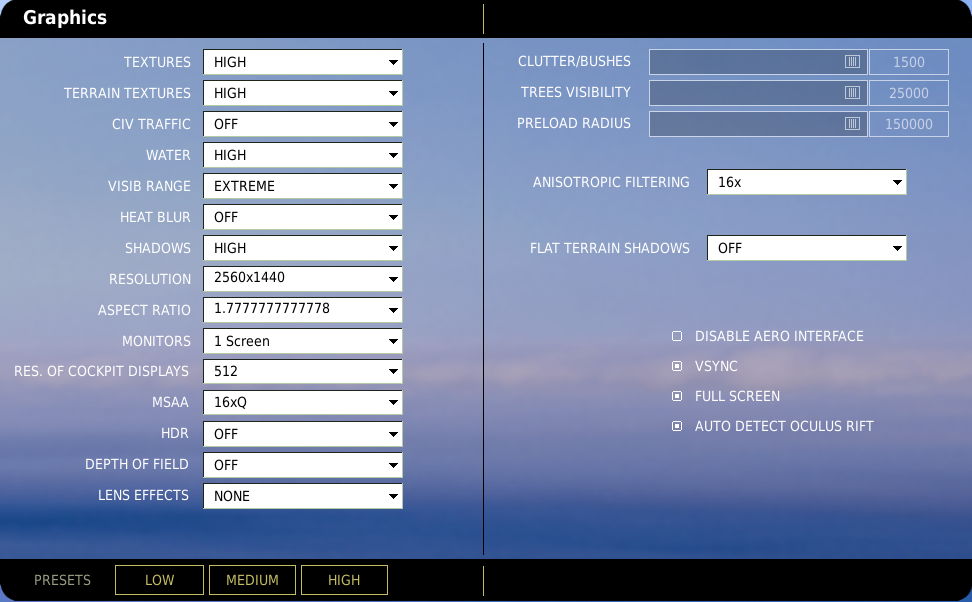Turn off Auto Detect Oculus Rift
This screenshot has height=602, width=972.
click(x=677, y=426)
